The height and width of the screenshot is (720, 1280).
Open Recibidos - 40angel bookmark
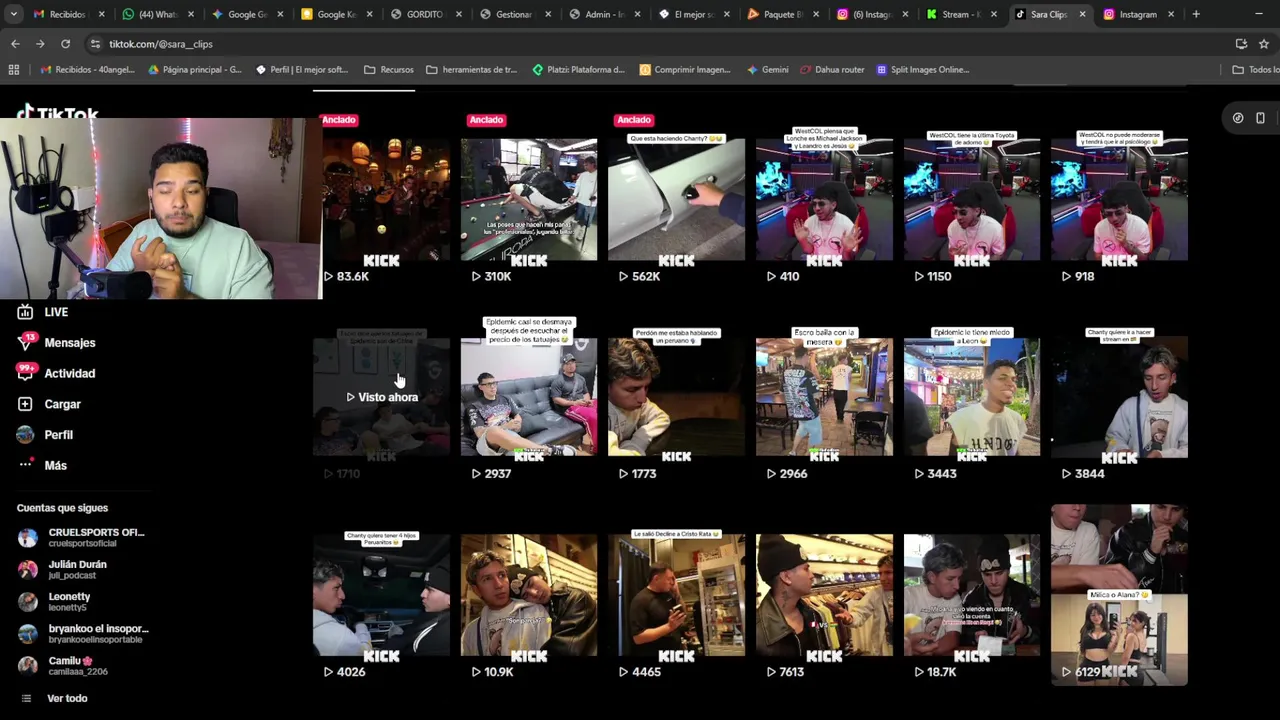click(87, 70)
